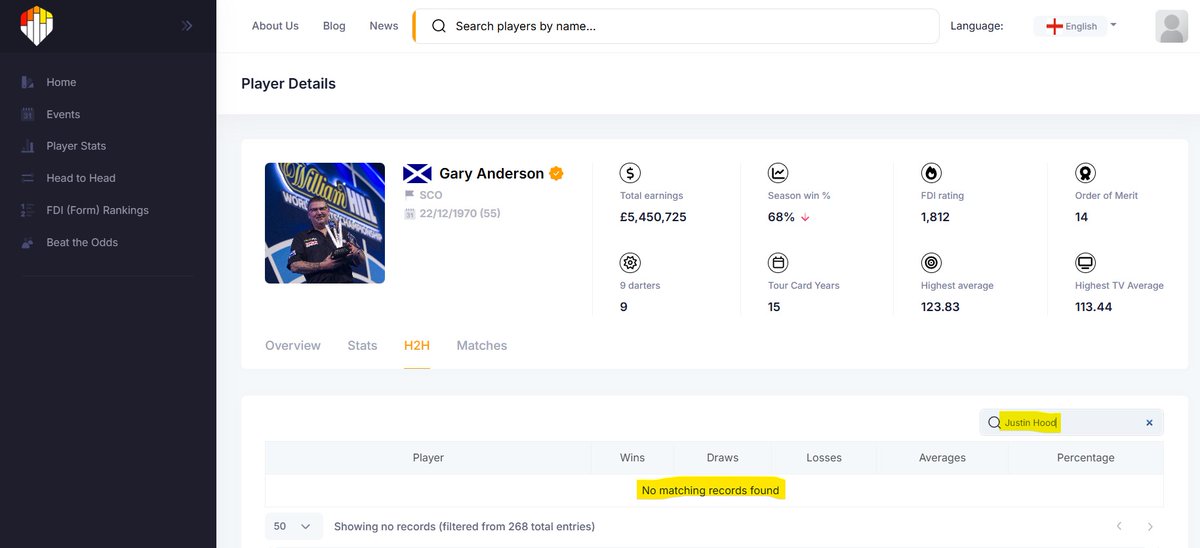
Task: Click the Player Details page heading
Action: click(288, 84)
